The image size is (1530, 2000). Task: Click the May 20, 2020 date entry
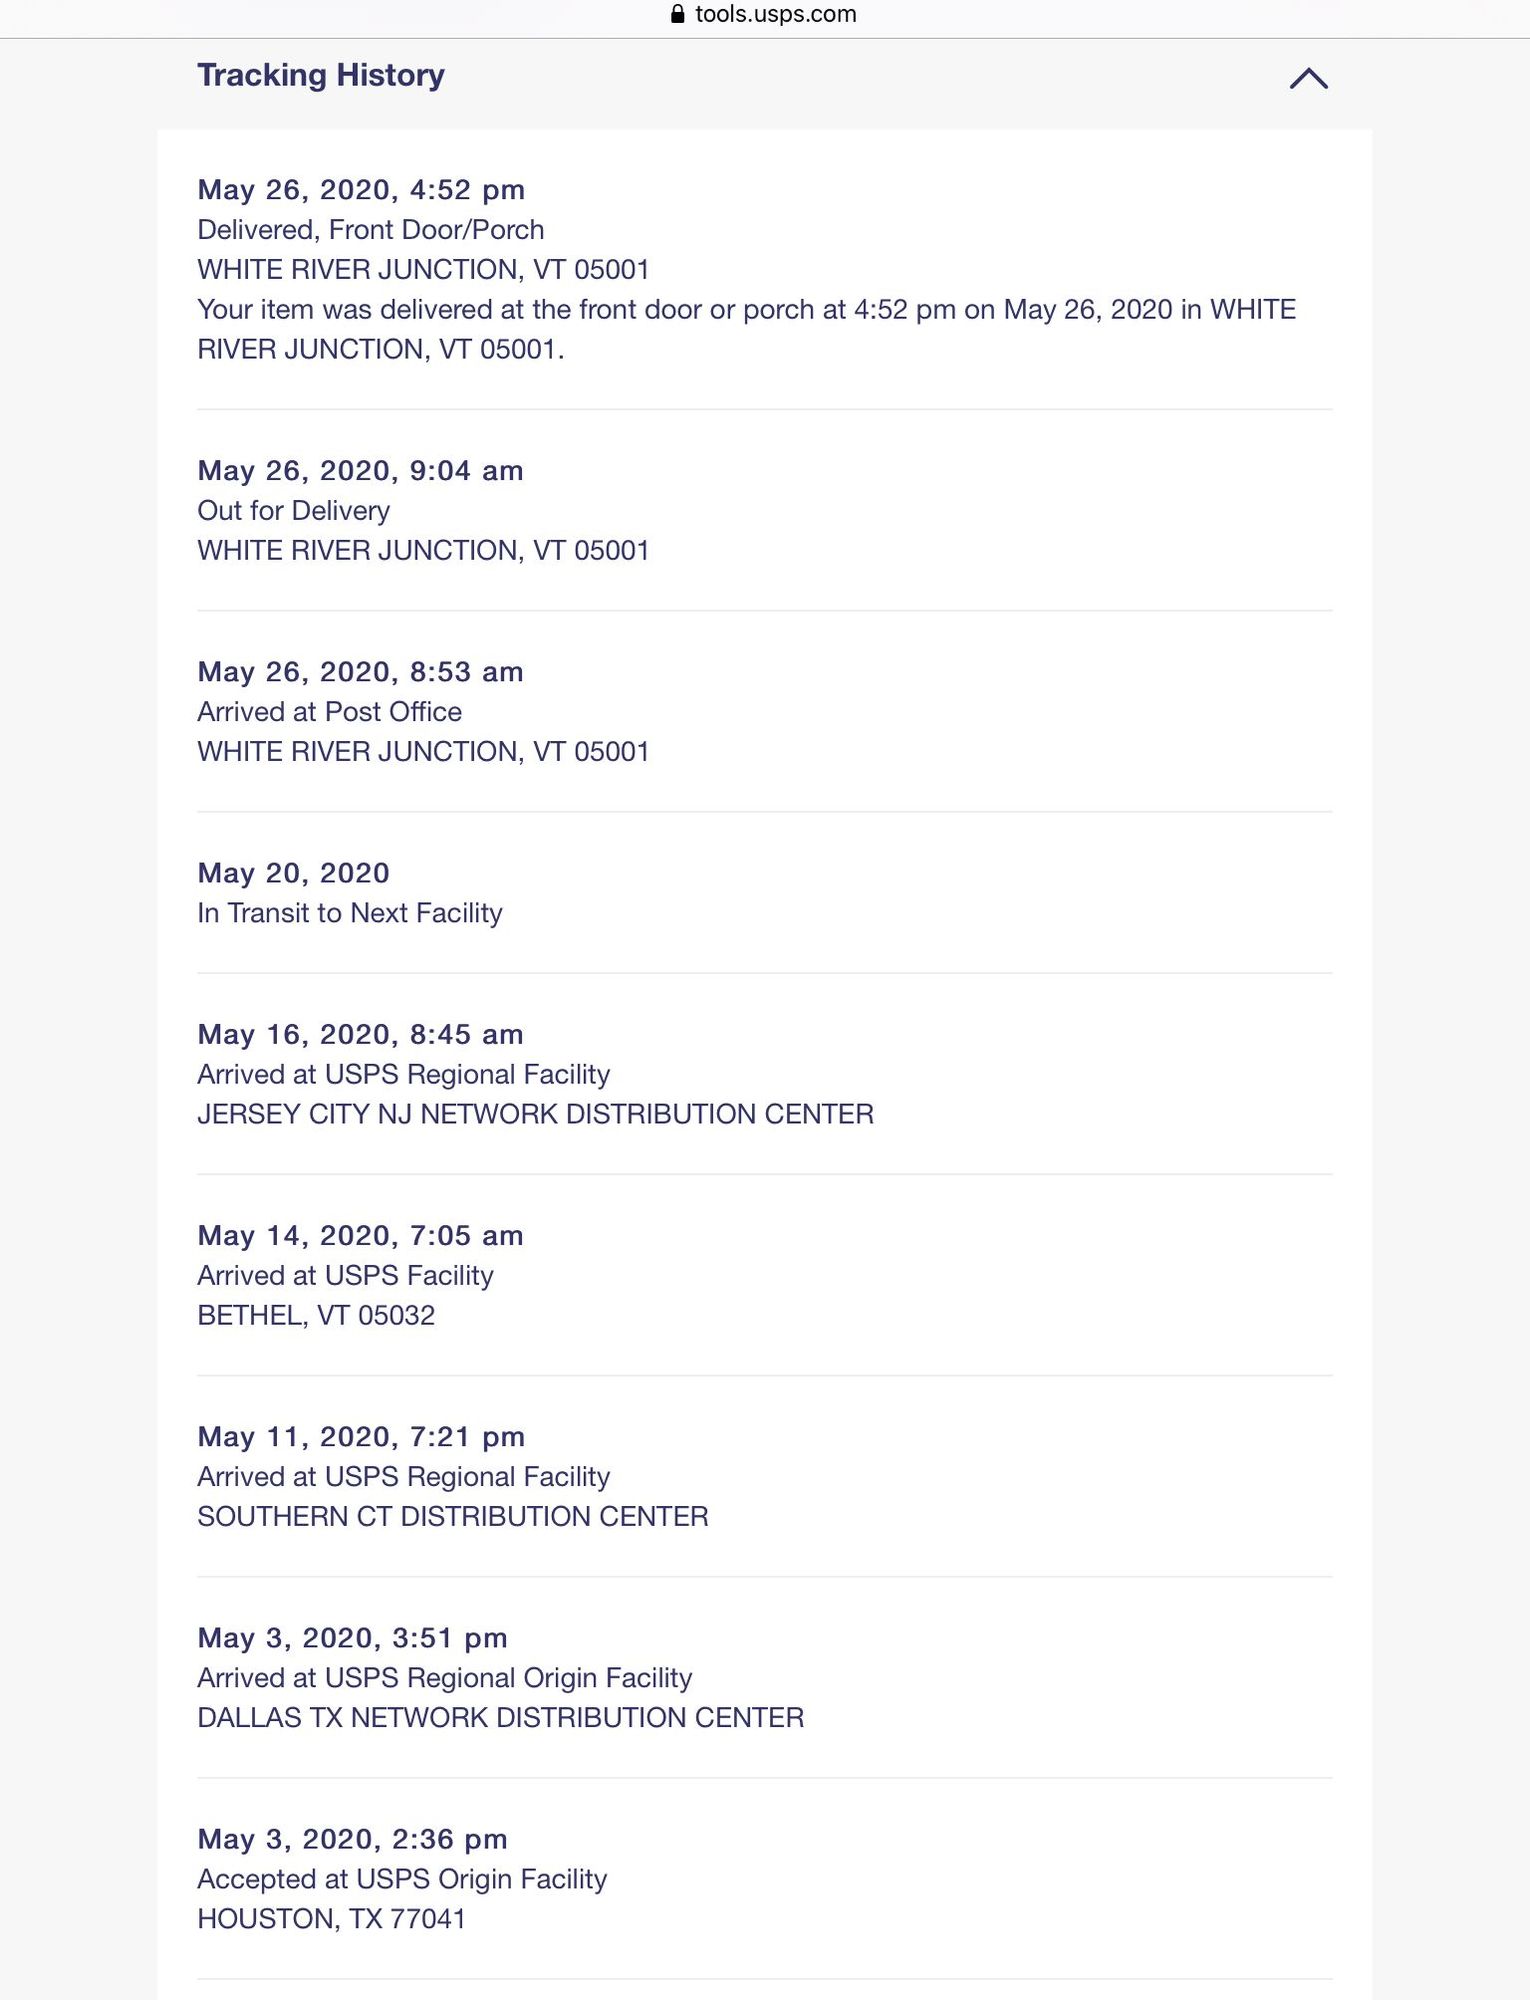[x=293, y=873]
